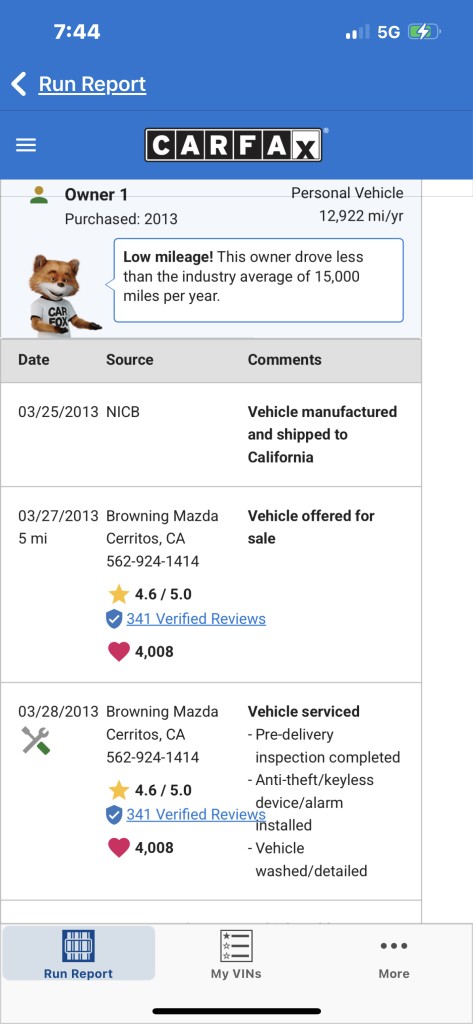Screen dimensions: 473x1024
Task: Tap the heart icon in 03/28/2013 entry
Action: 118,847
